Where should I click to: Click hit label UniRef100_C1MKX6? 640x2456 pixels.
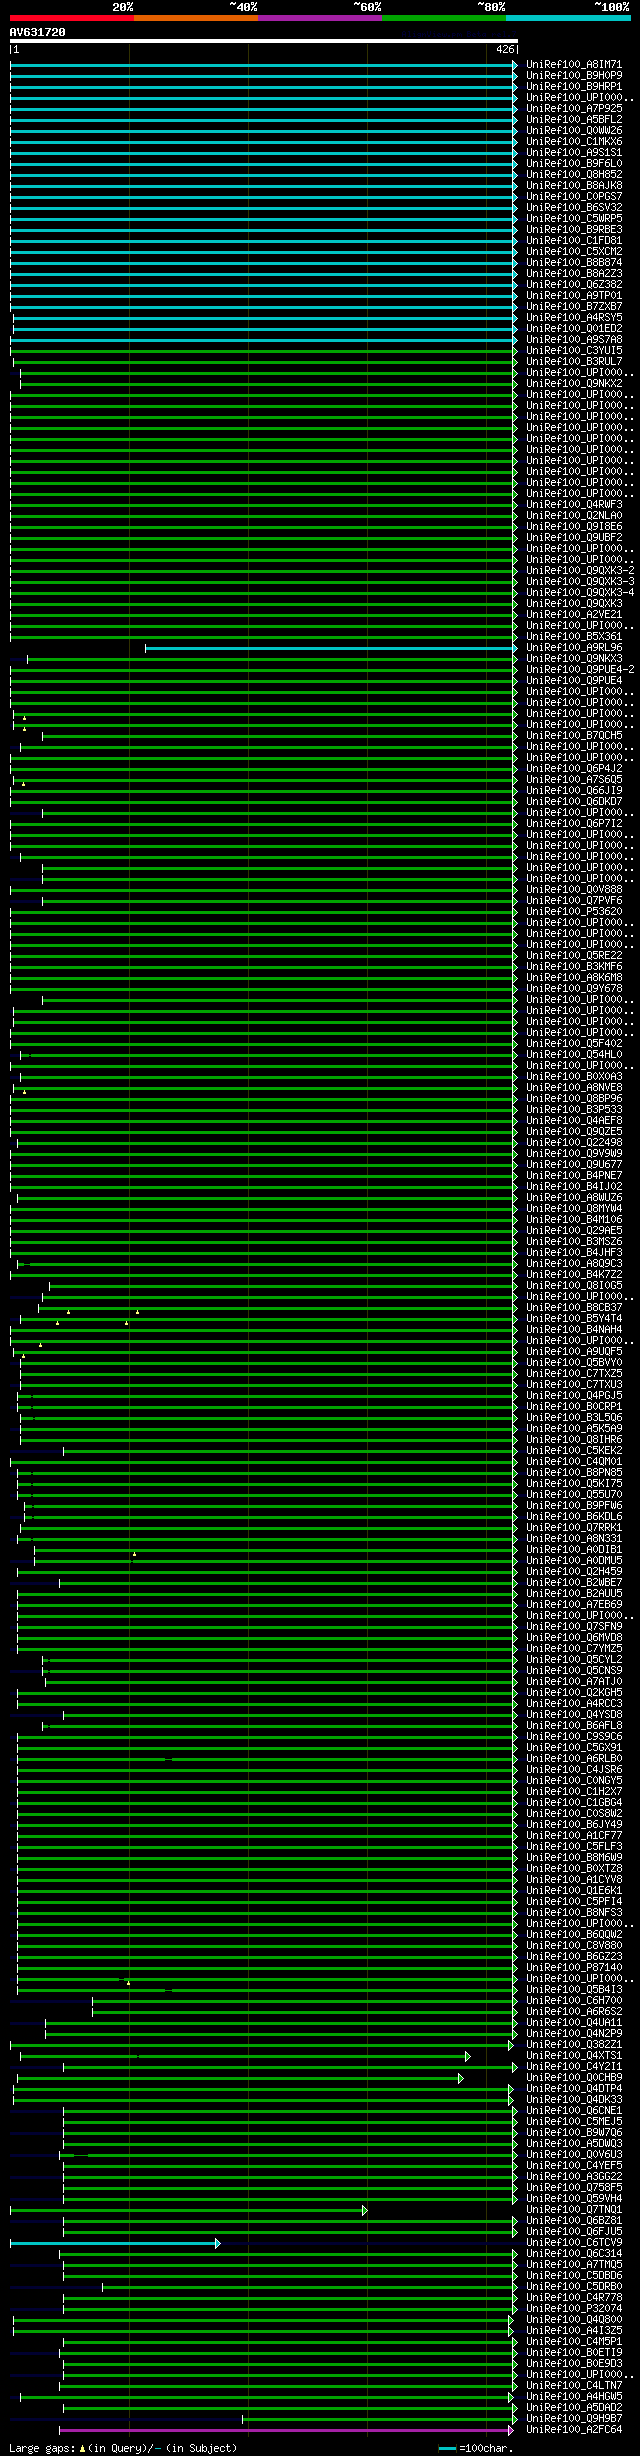click(574, 142)
